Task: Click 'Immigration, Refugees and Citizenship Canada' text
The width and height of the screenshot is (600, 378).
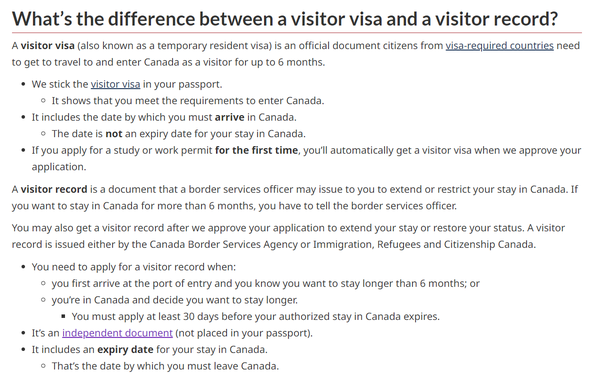Action: [x=424, y=244]
